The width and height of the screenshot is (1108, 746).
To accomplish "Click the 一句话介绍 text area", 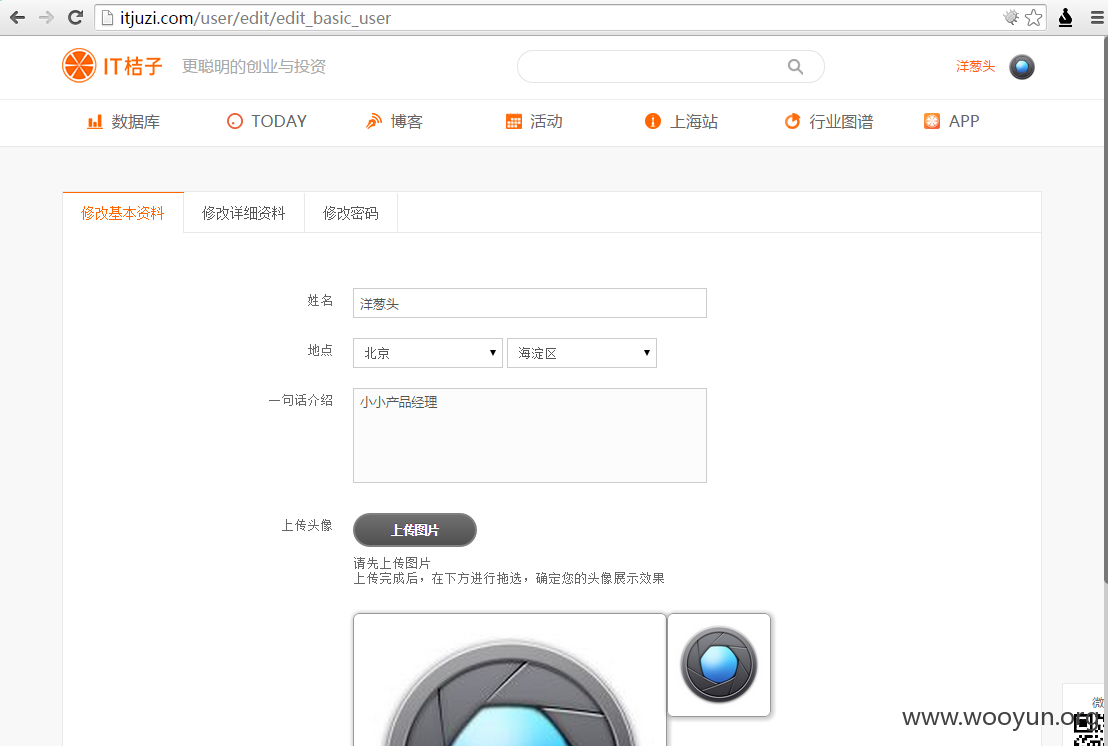I will pos(530,435).
